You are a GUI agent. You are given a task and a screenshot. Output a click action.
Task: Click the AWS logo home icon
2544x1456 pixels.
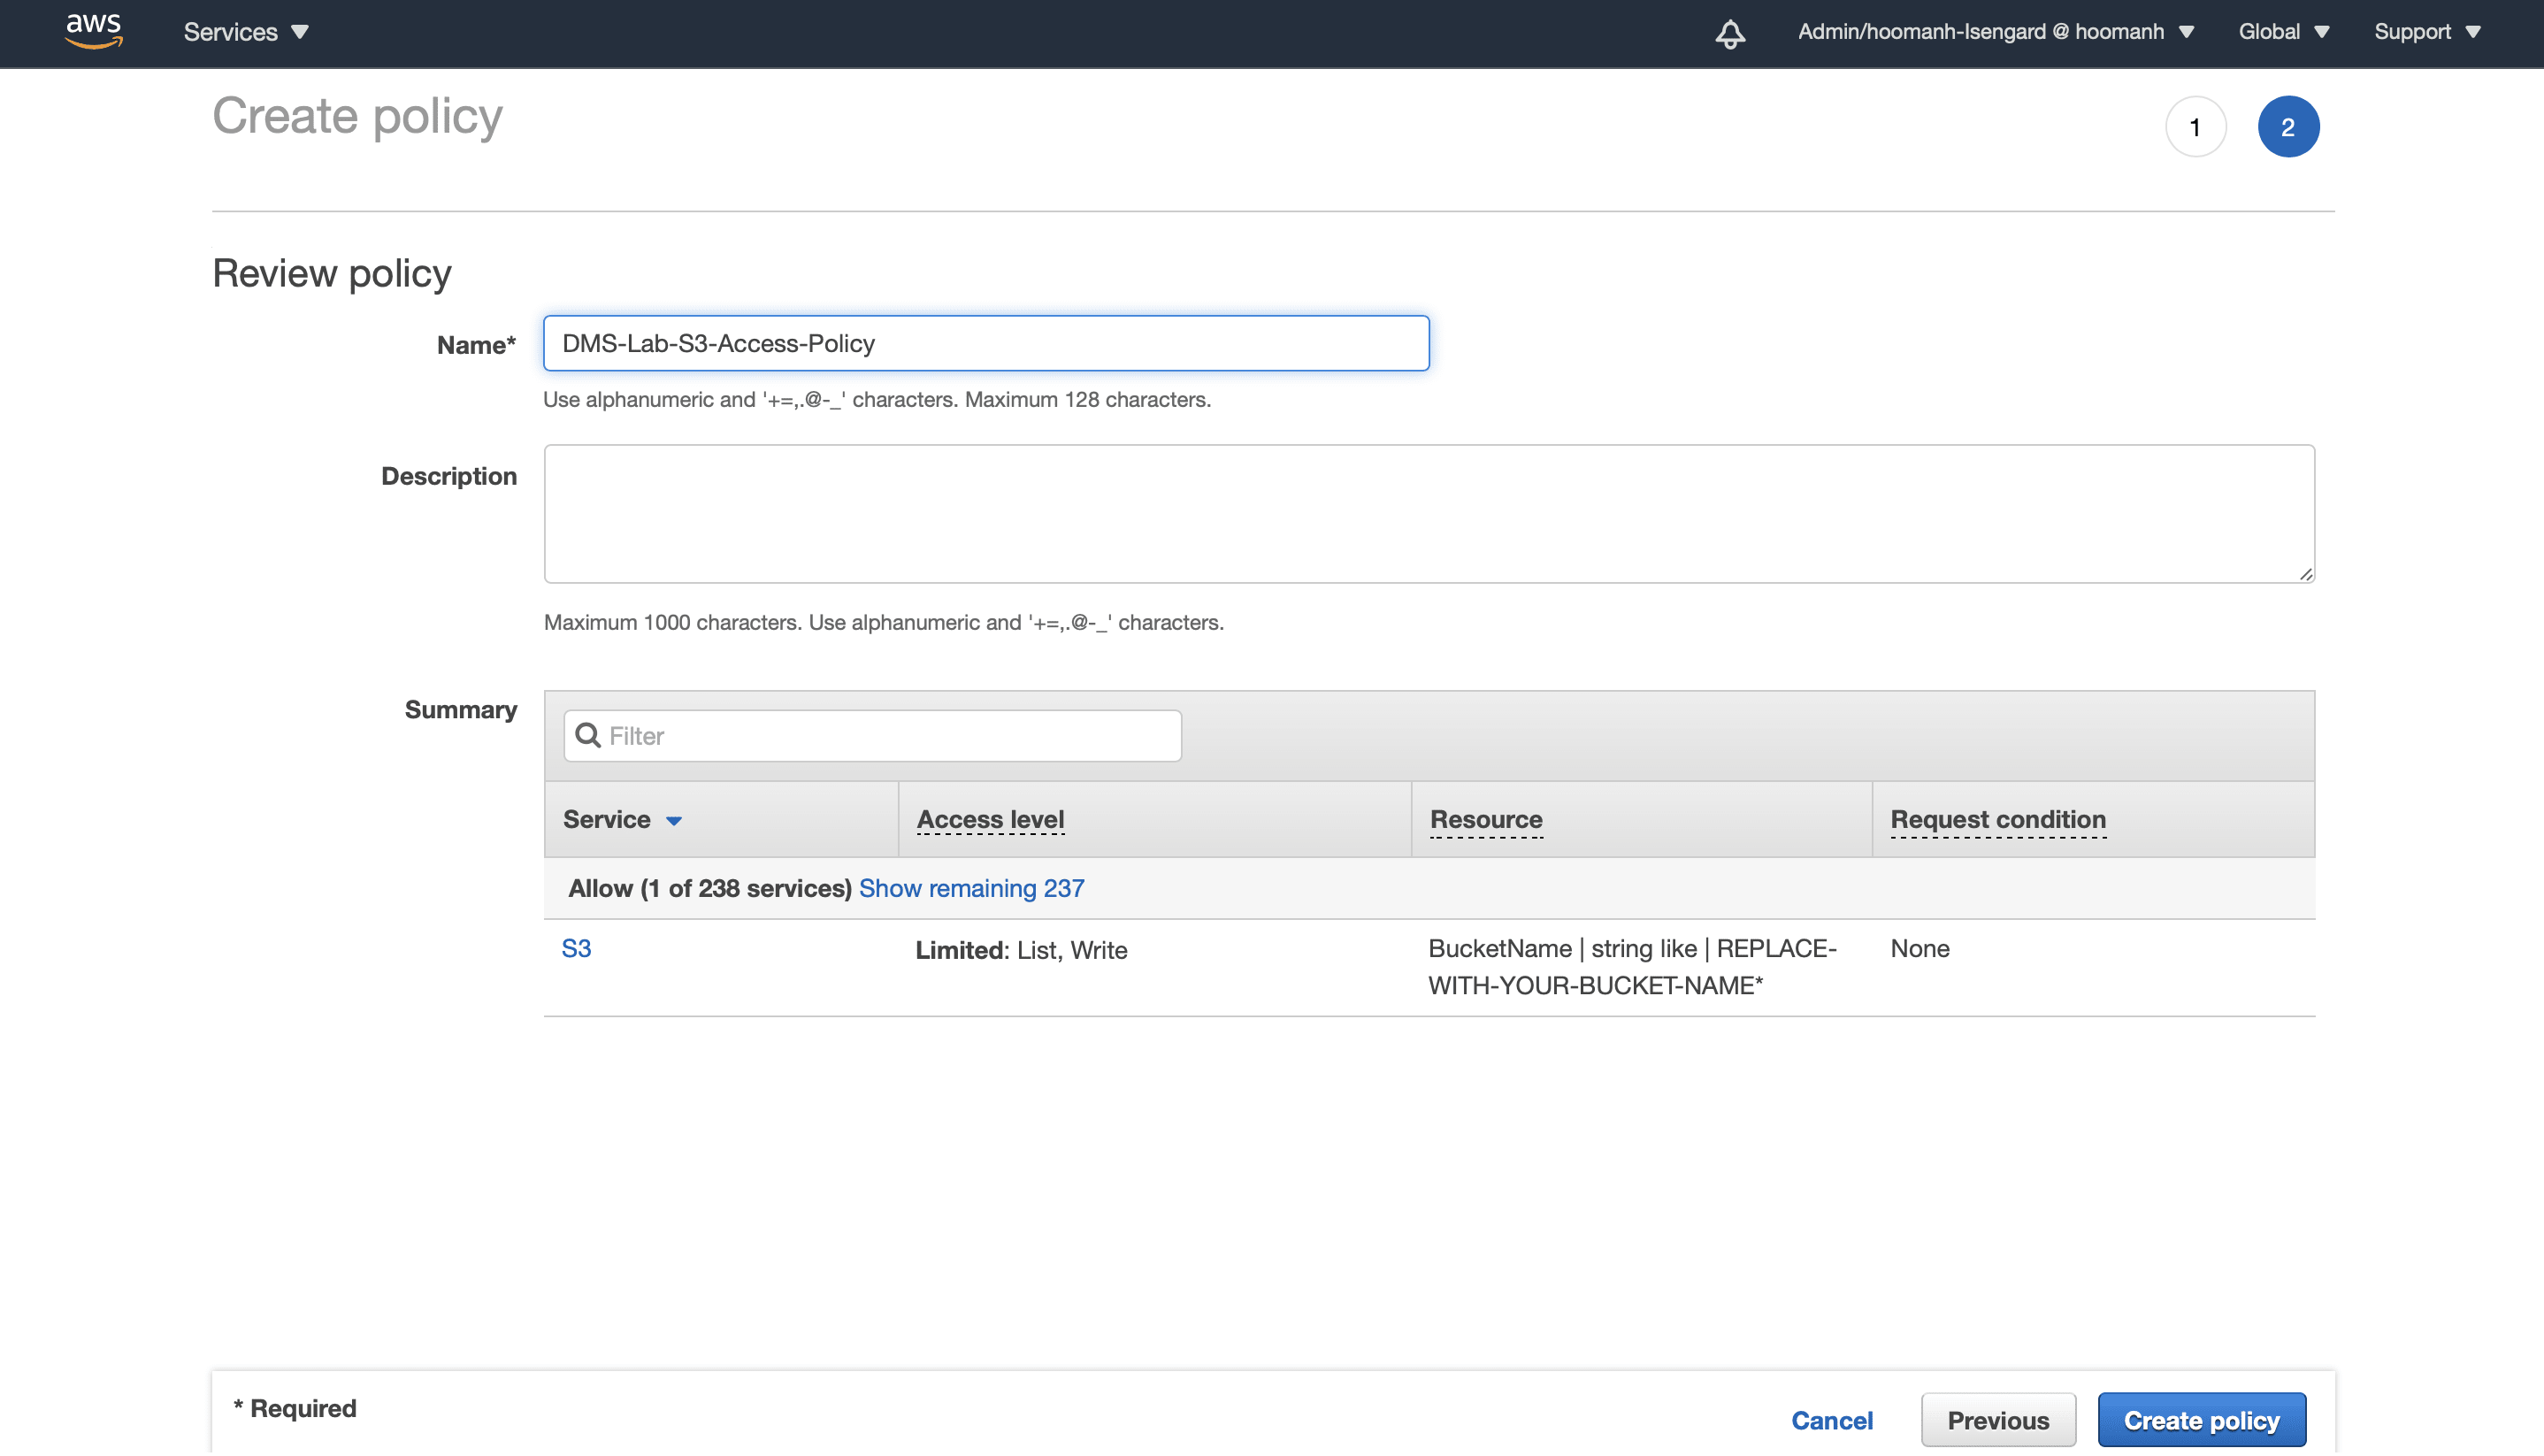(93, 31)
